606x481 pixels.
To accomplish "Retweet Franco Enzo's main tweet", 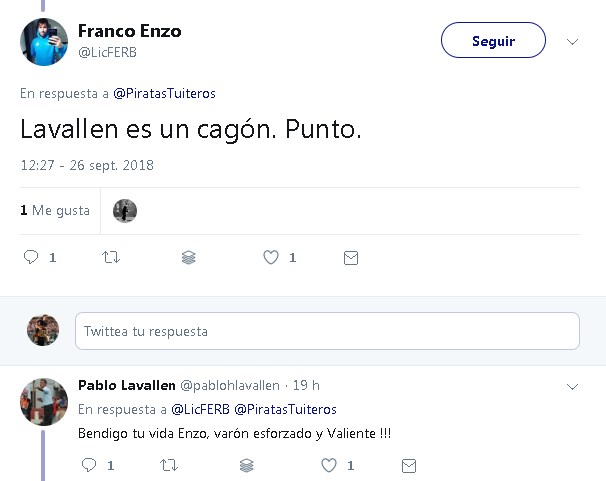I will 111,257.
